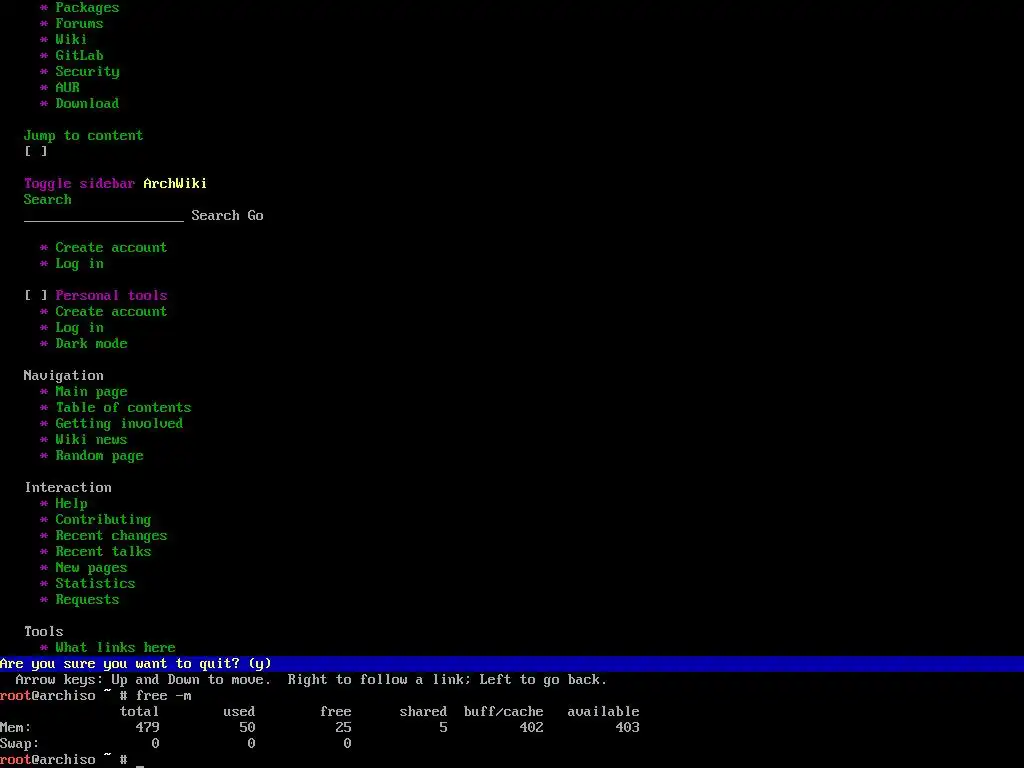The height and width of the screenshot is (768, 1024).
Task: Open the Random page link
Action: pos(99,456)
